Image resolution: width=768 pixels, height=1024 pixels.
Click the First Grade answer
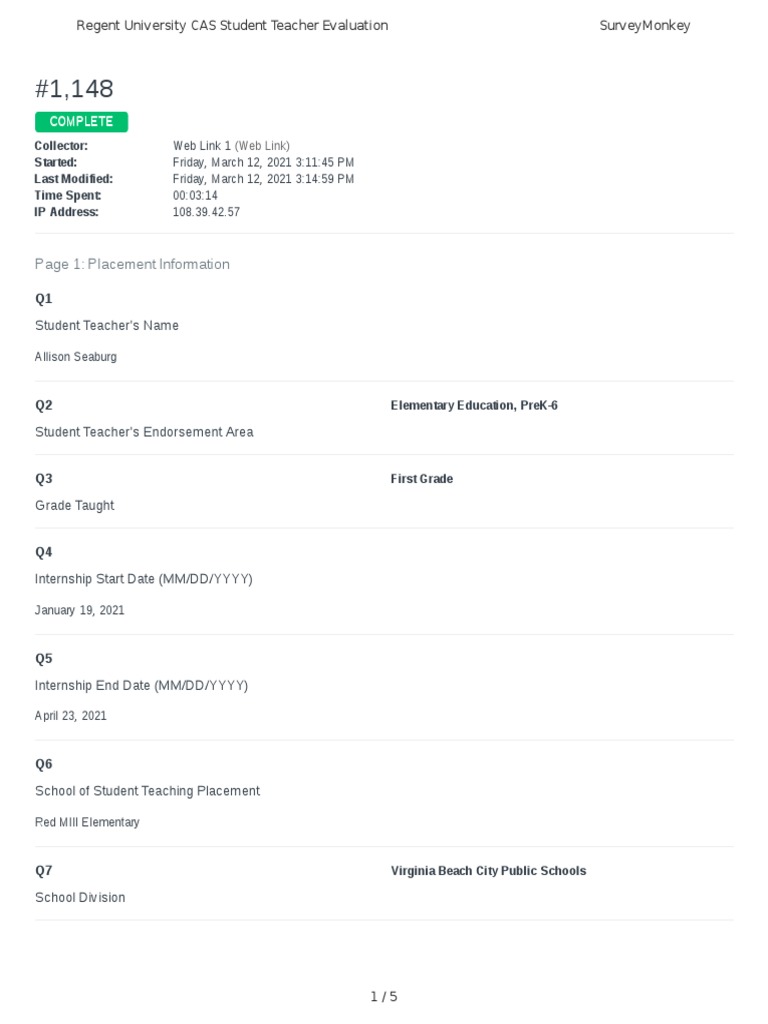(422, 479)
